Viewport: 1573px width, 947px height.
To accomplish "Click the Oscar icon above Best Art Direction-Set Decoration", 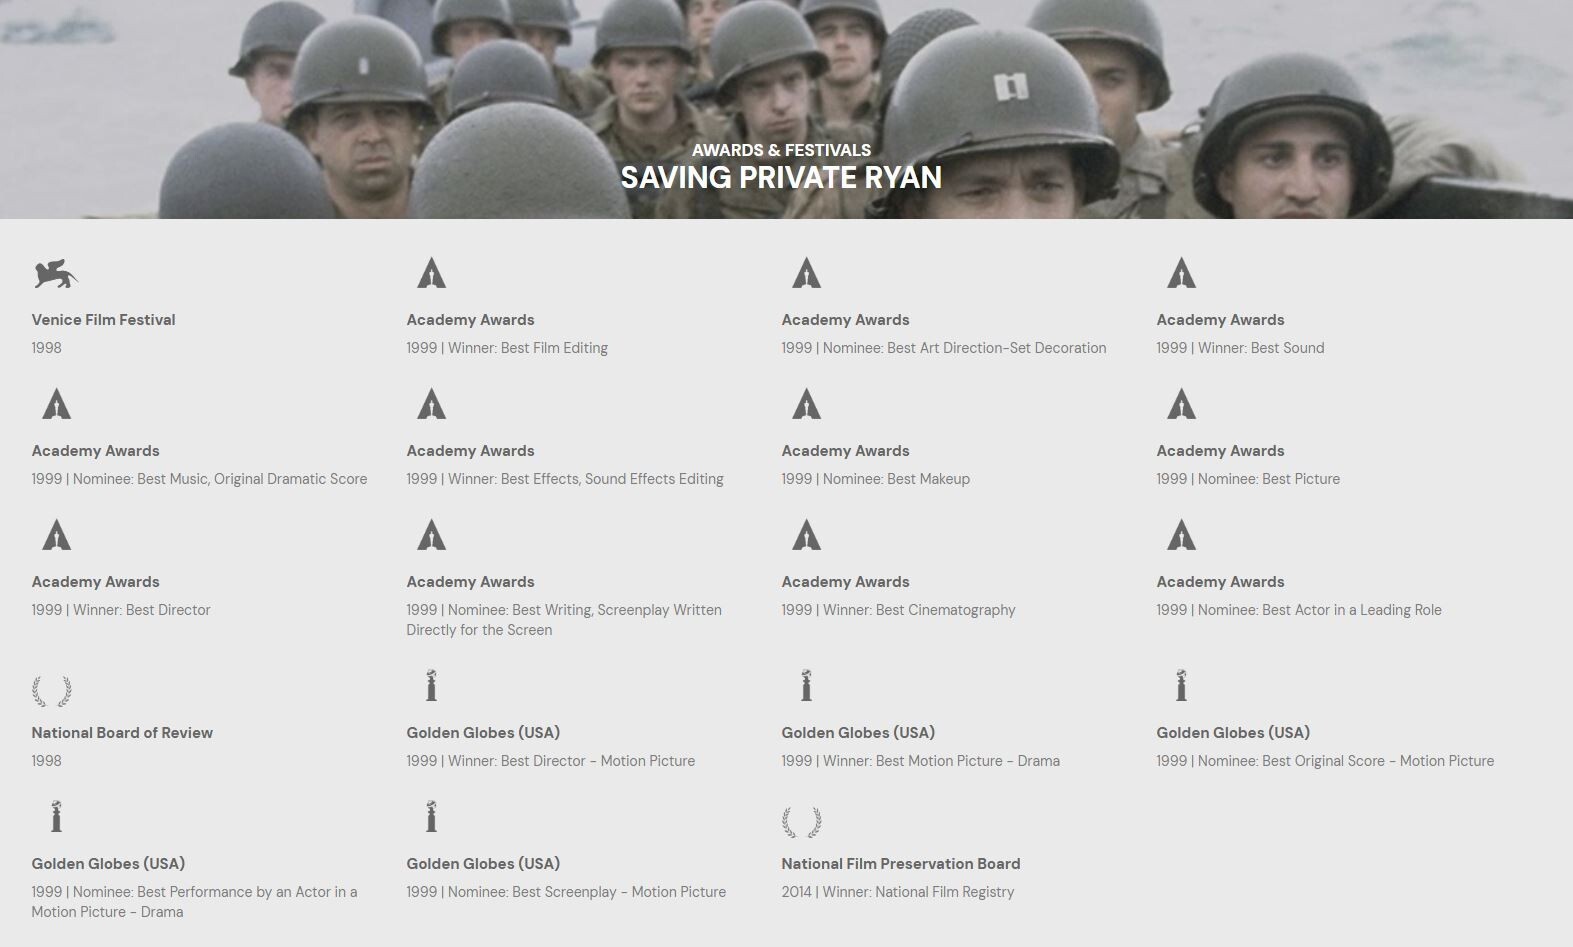I will 806,273.
